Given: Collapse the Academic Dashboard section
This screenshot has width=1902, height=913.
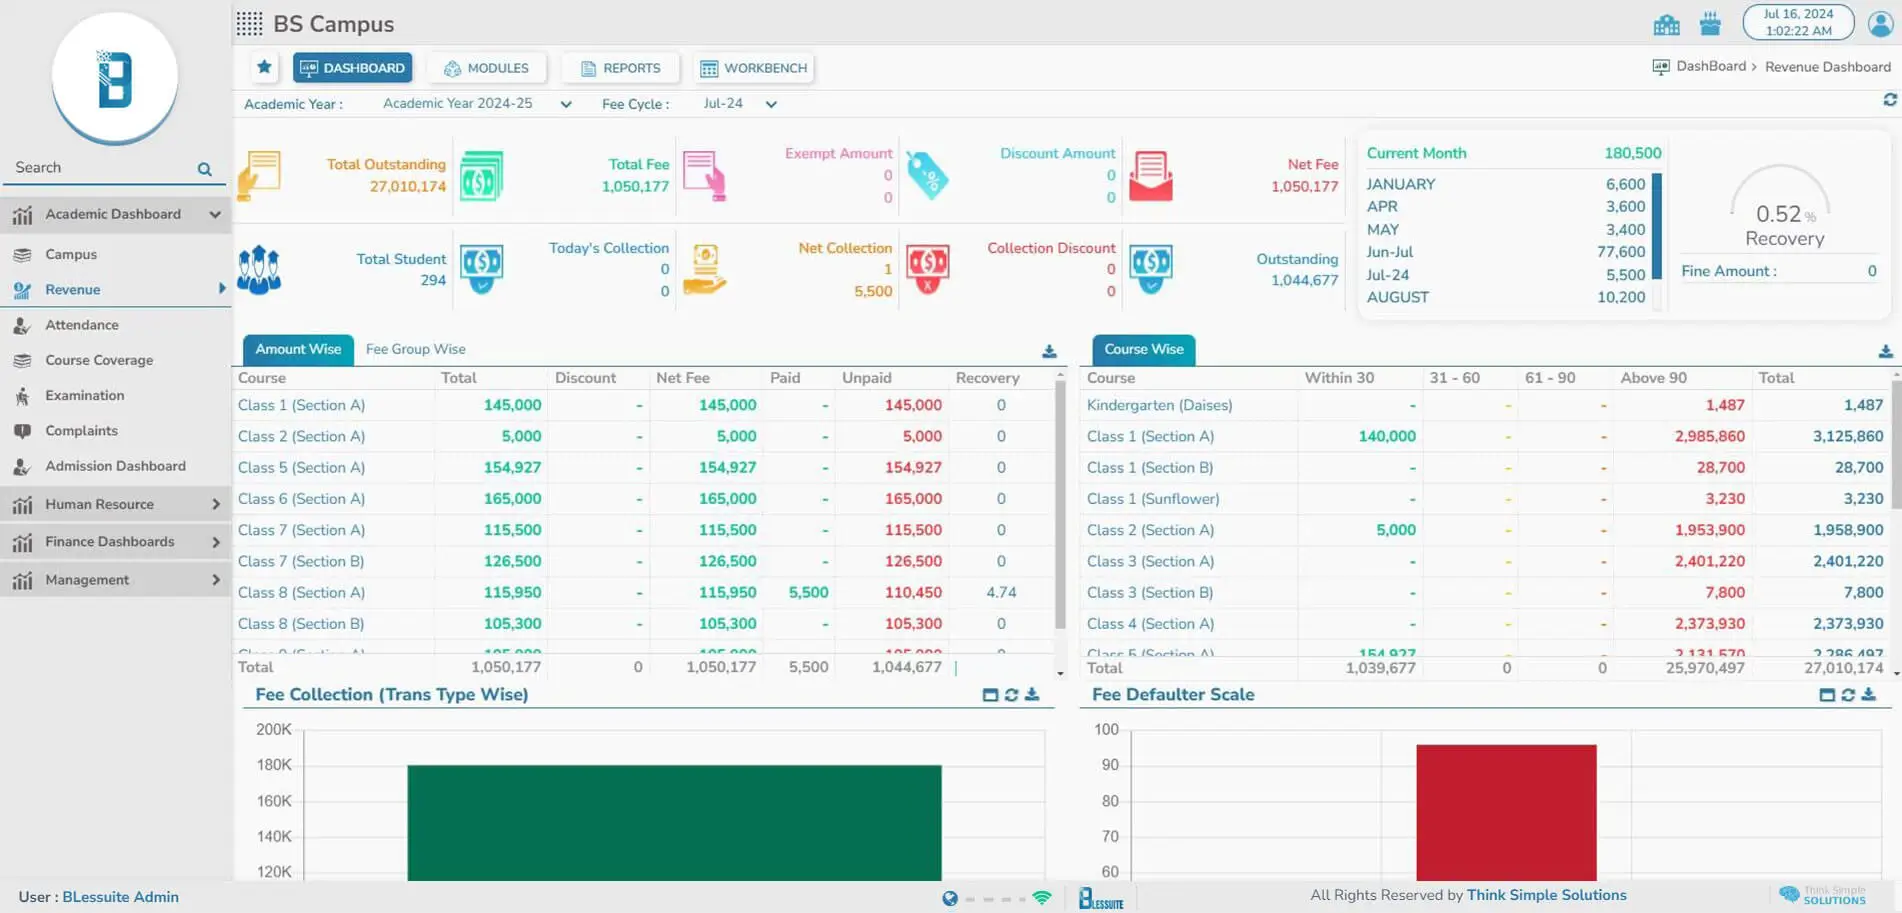Looking at the screenshot, I should (x=215, y=214).
